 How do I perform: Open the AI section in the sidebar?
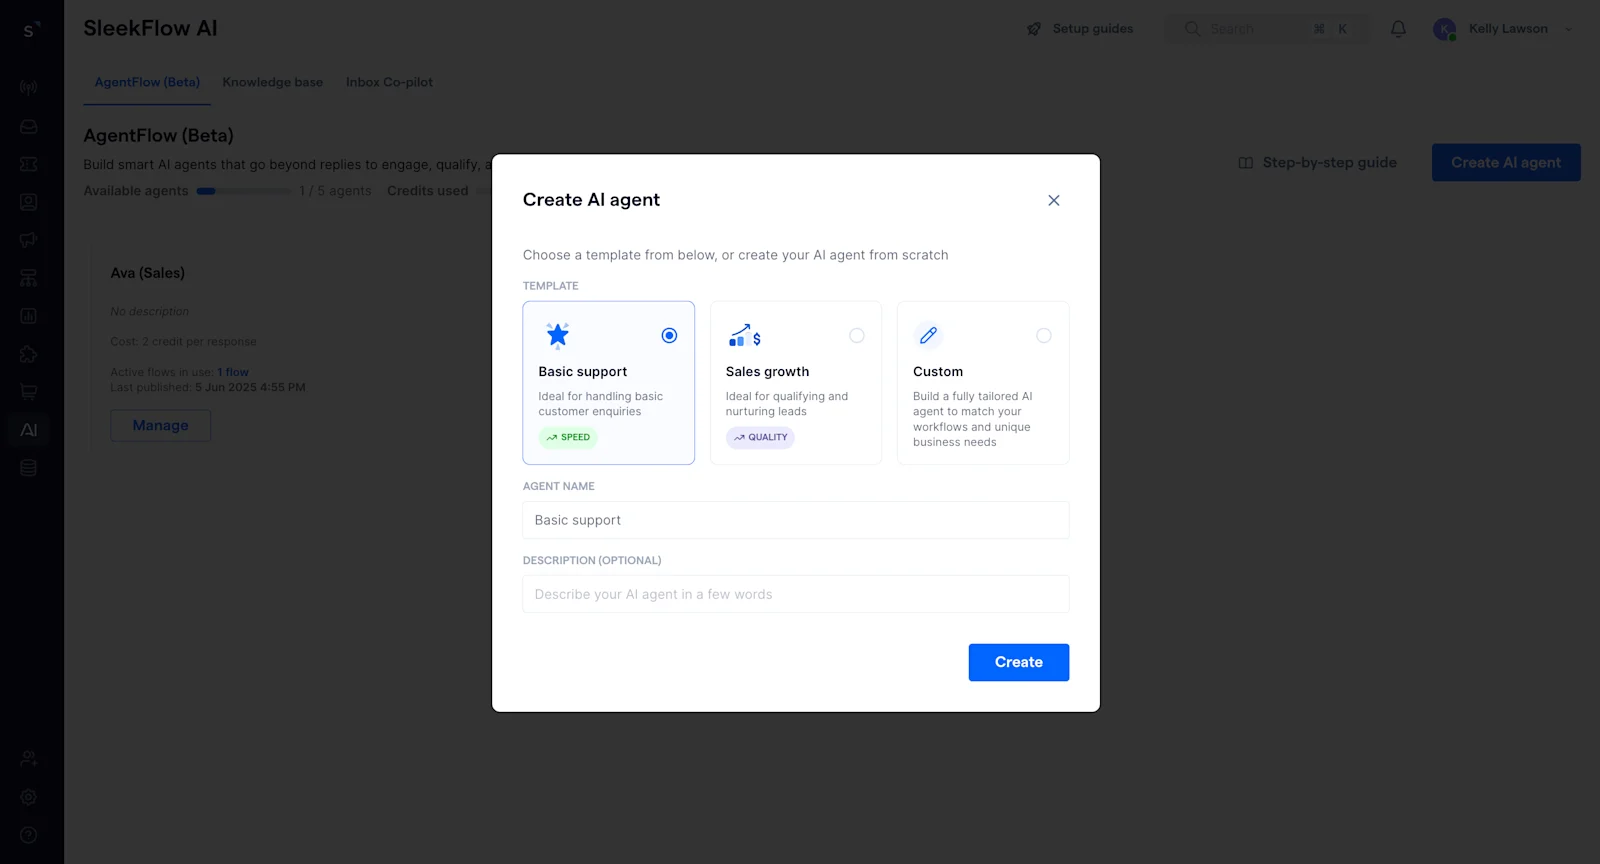[29, 430]
